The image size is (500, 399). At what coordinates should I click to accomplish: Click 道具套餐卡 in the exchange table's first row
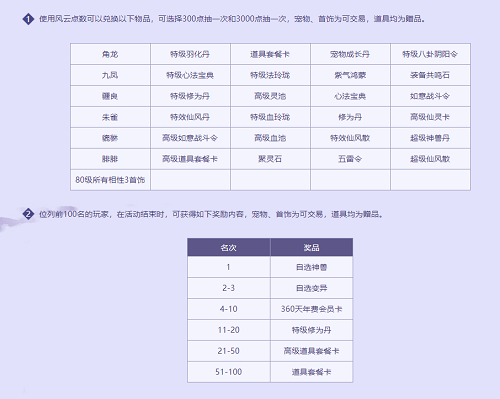pos(270,54)
